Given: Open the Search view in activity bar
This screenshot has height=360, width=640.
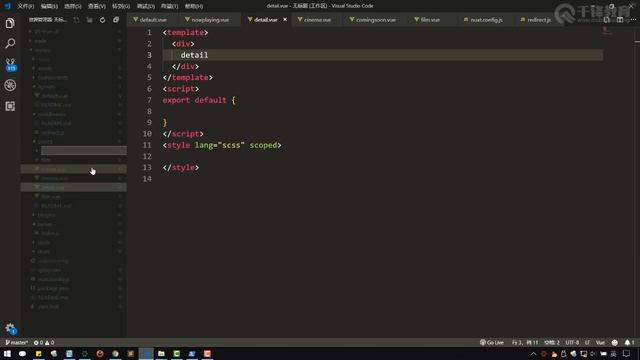Looking at the screenshot, I should click(10, 43).
